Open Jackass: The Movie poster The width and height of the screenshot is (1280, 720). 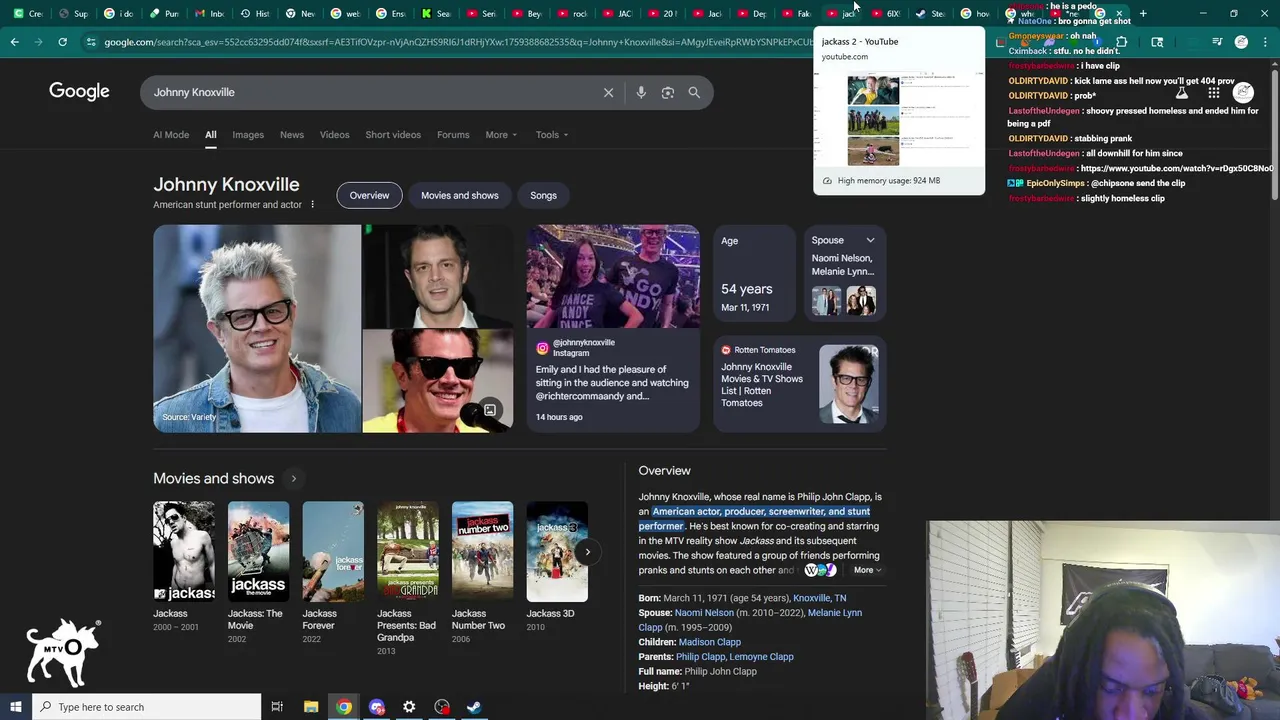pos(258,551)
